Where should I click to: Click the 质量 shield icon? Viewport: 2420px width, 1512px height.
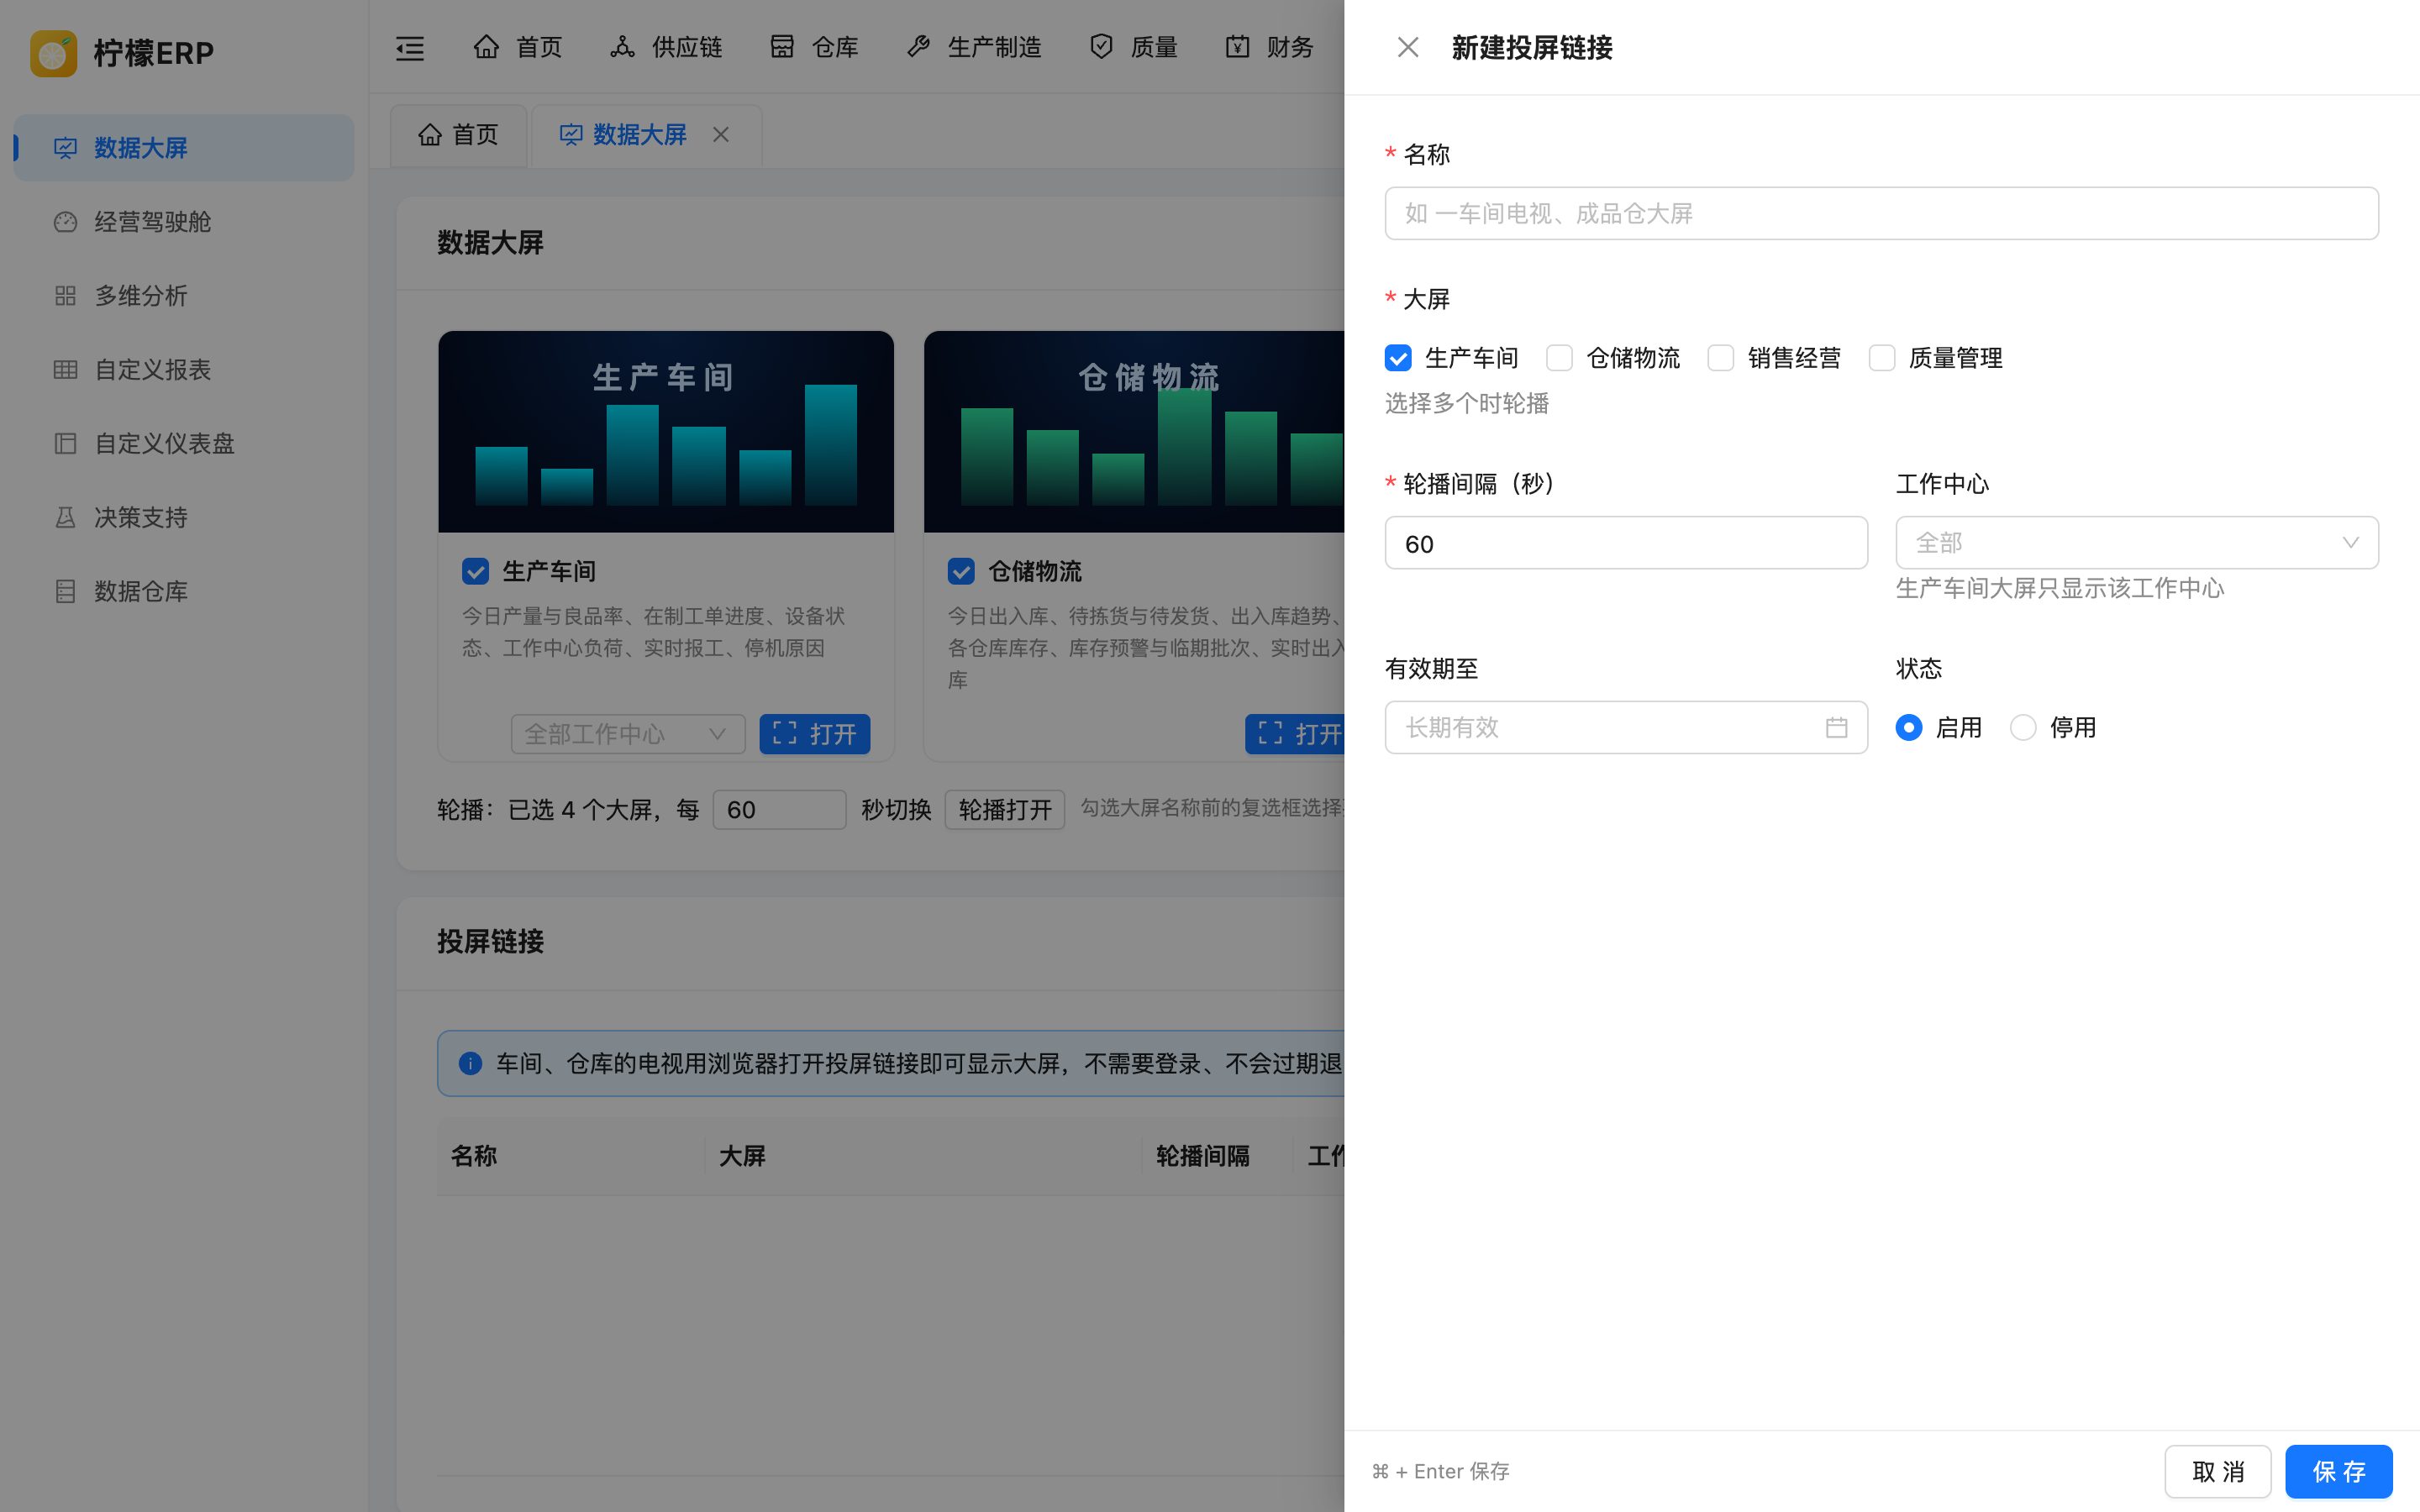point(1101,47)
